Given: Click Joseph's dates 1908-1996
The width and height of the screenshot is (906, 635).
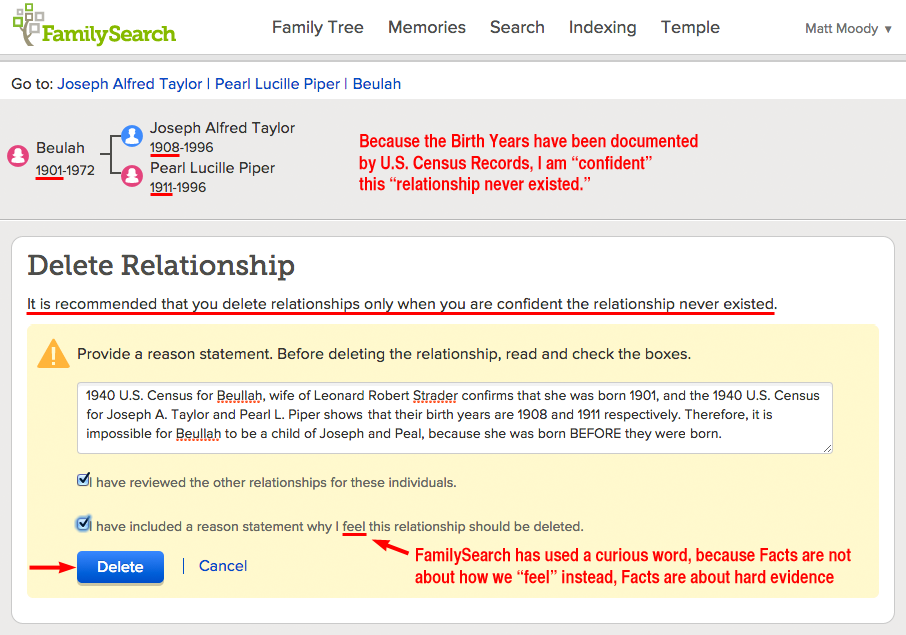Looking at the screenshot, I should (181, 147).
